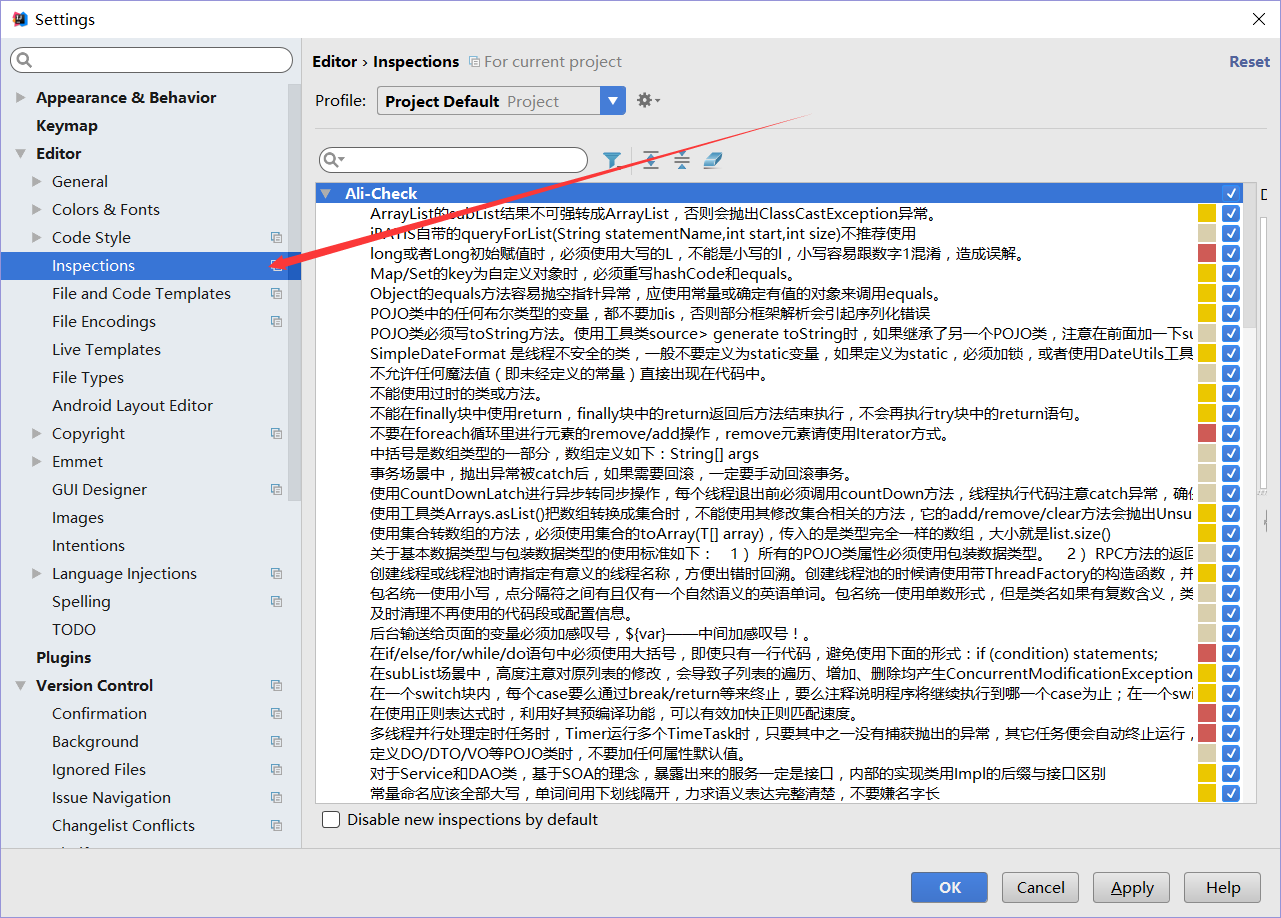Click the Reset link
The height and width of the screenshot is (918, 1281).
[1249, 62]
